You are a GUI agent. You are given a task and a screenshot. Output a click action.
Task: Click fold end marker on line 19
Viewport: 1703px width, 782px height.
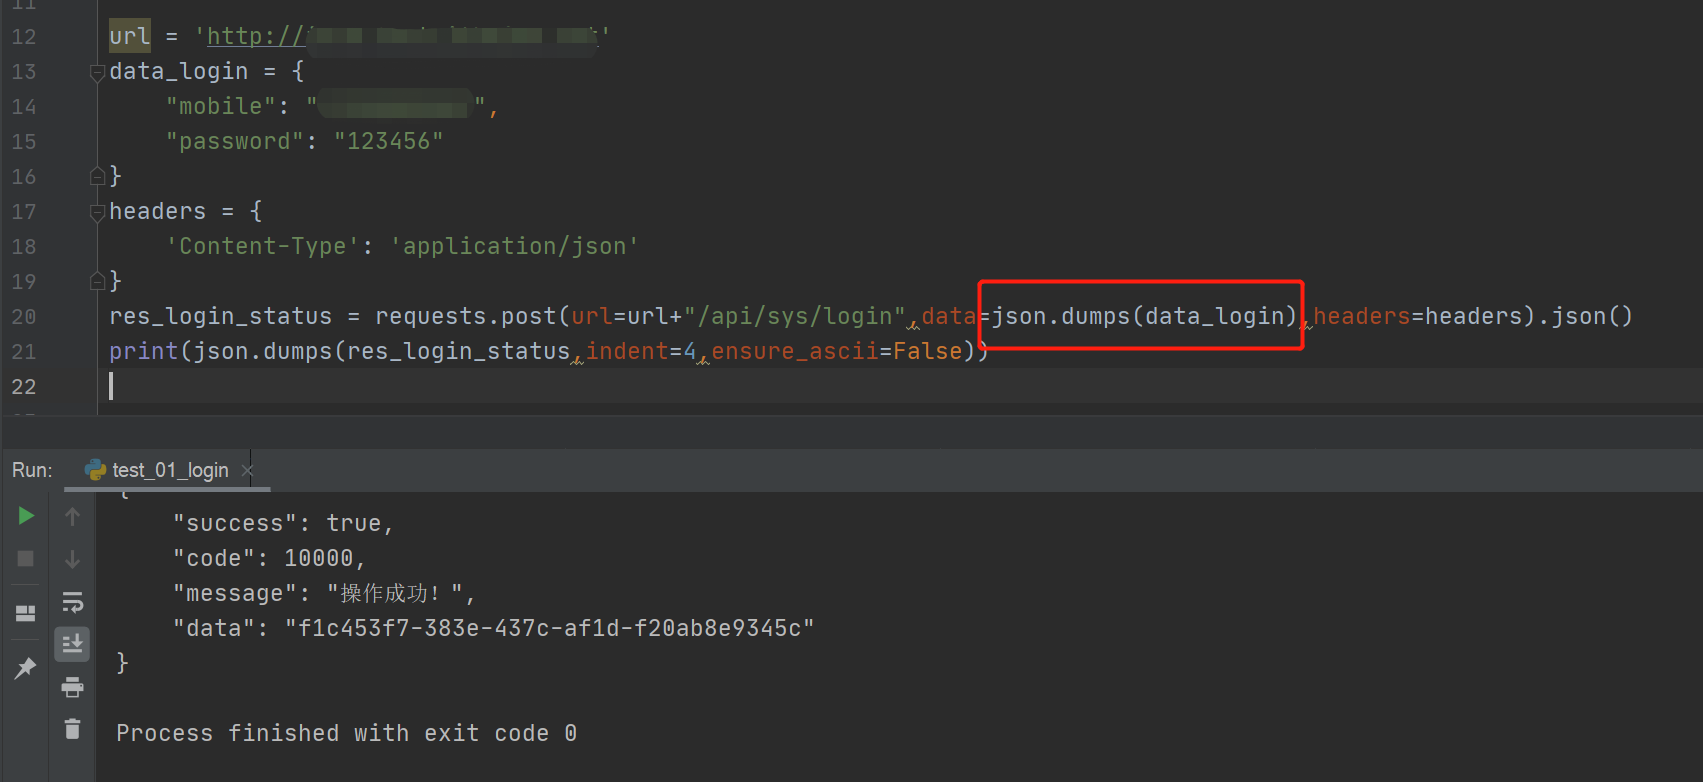point(97,281)
